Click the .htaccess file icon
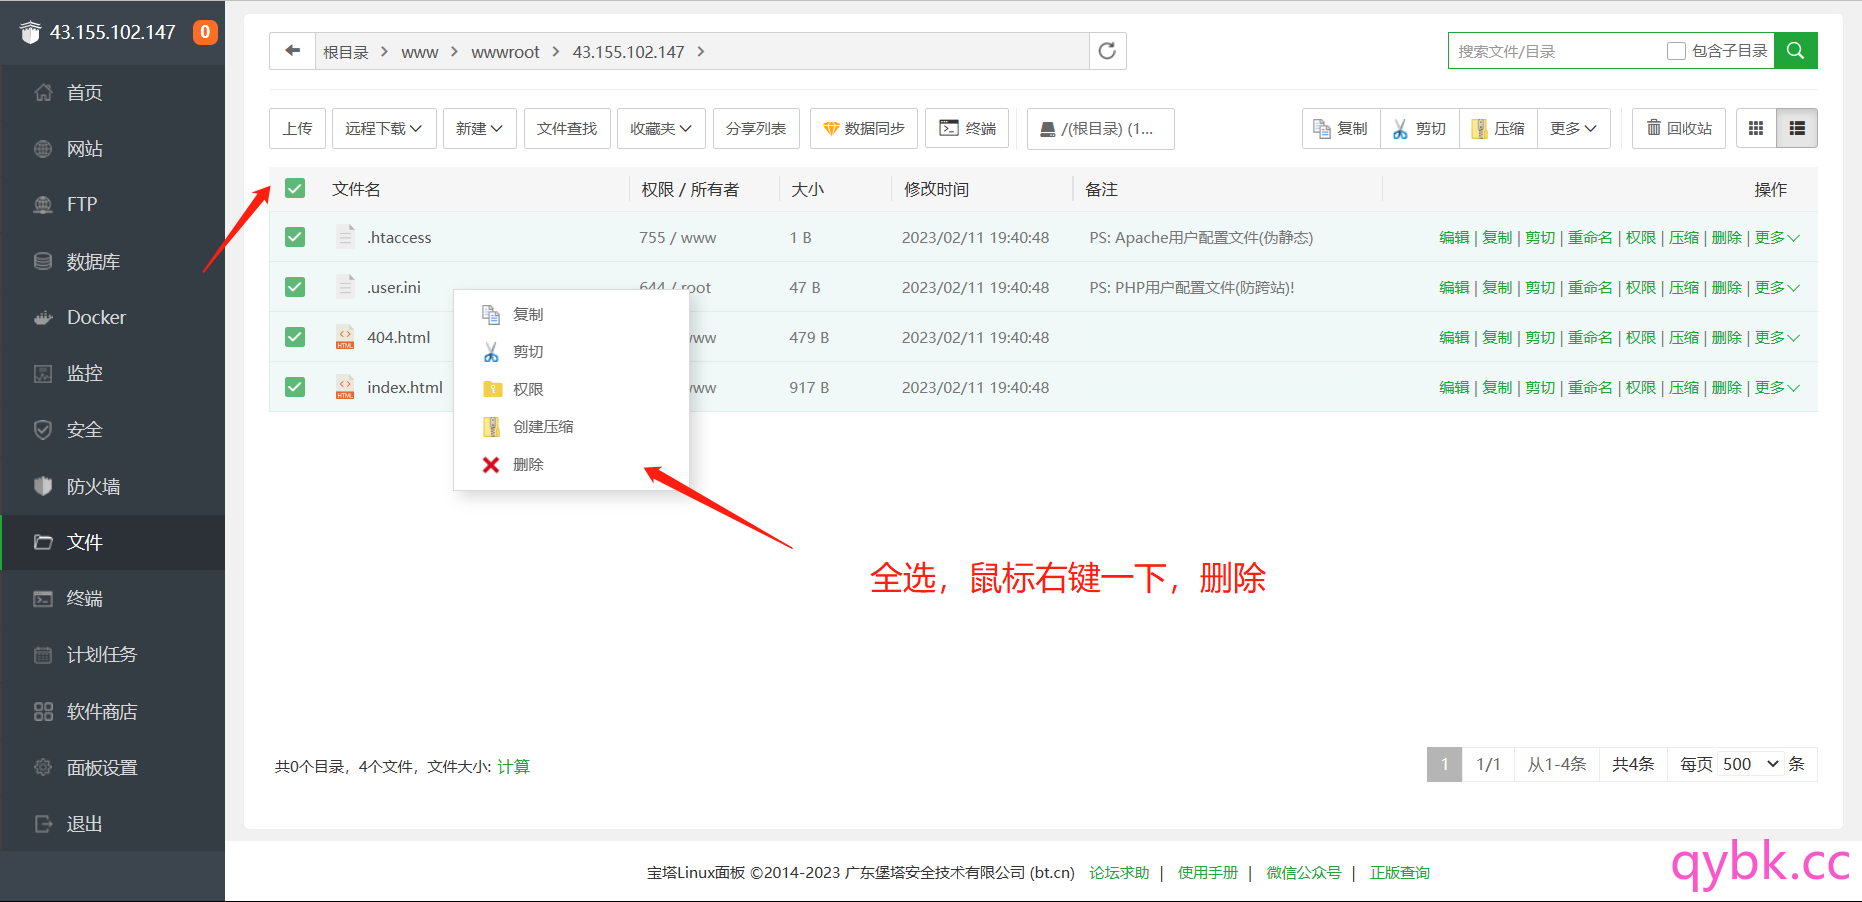 click(x=345, y=237)
